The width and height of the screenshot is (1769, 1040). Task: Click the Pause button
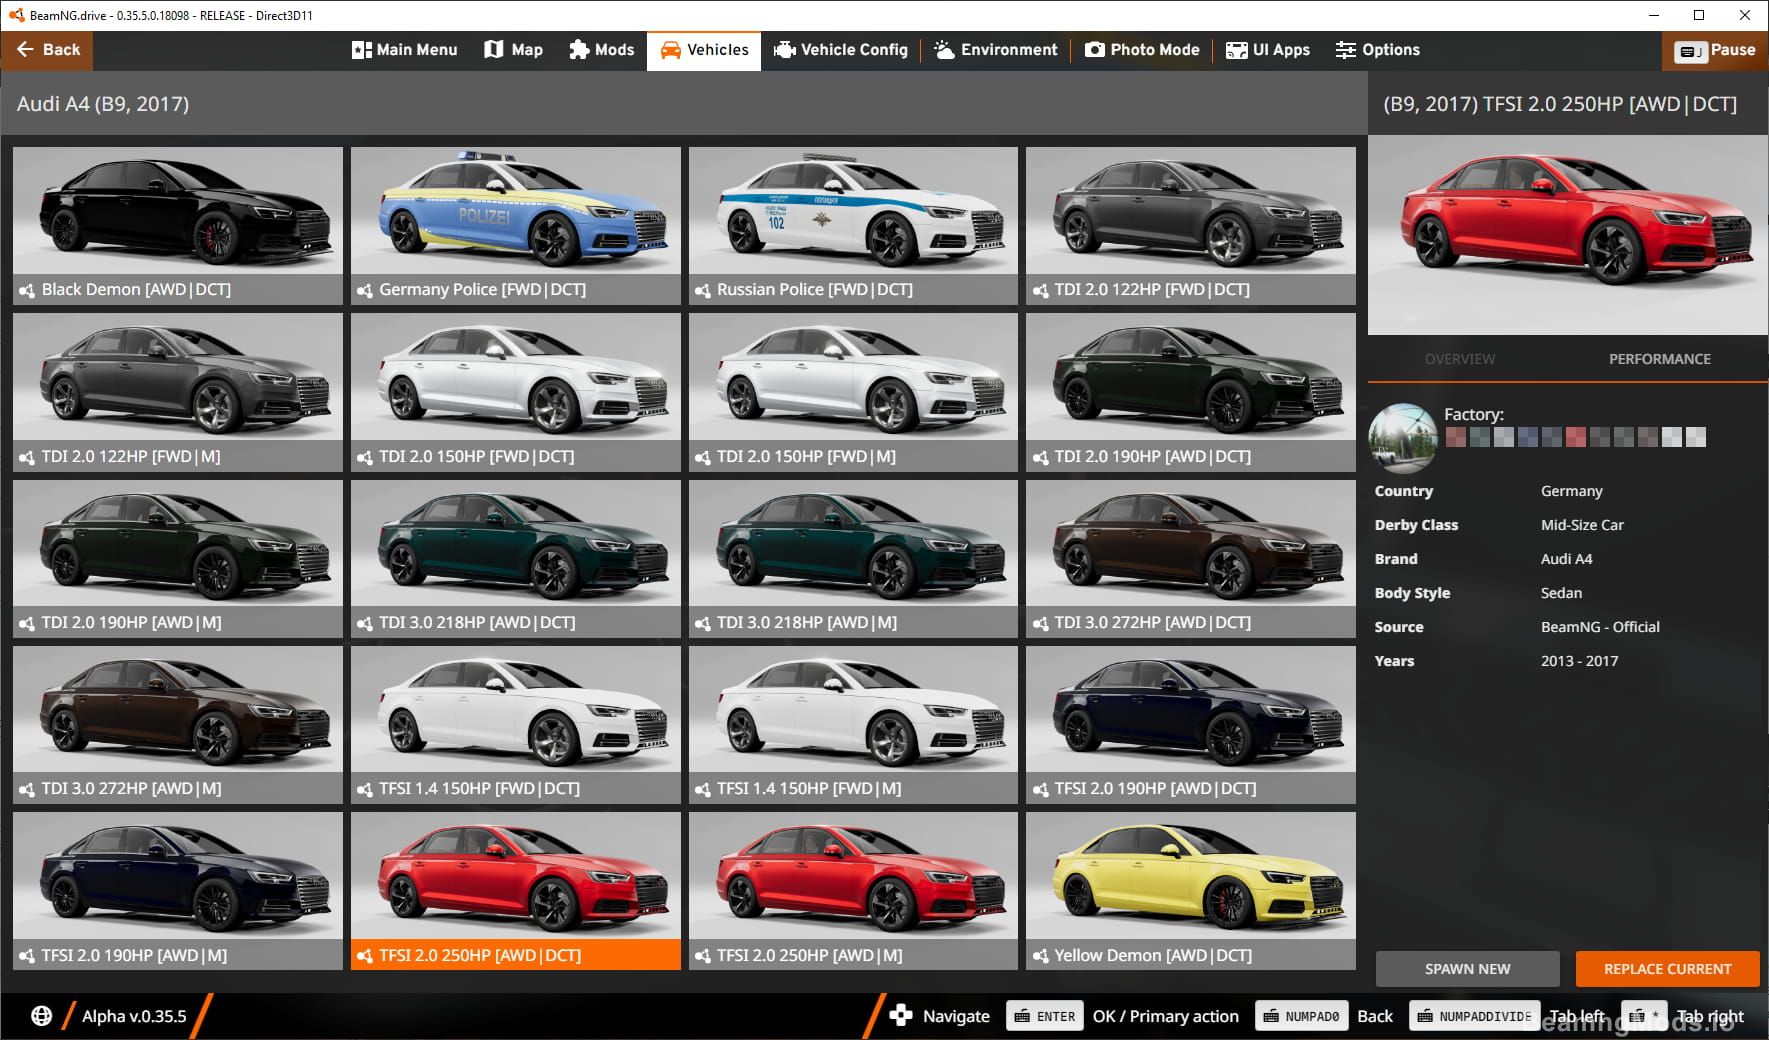(x=1715, y=50)
